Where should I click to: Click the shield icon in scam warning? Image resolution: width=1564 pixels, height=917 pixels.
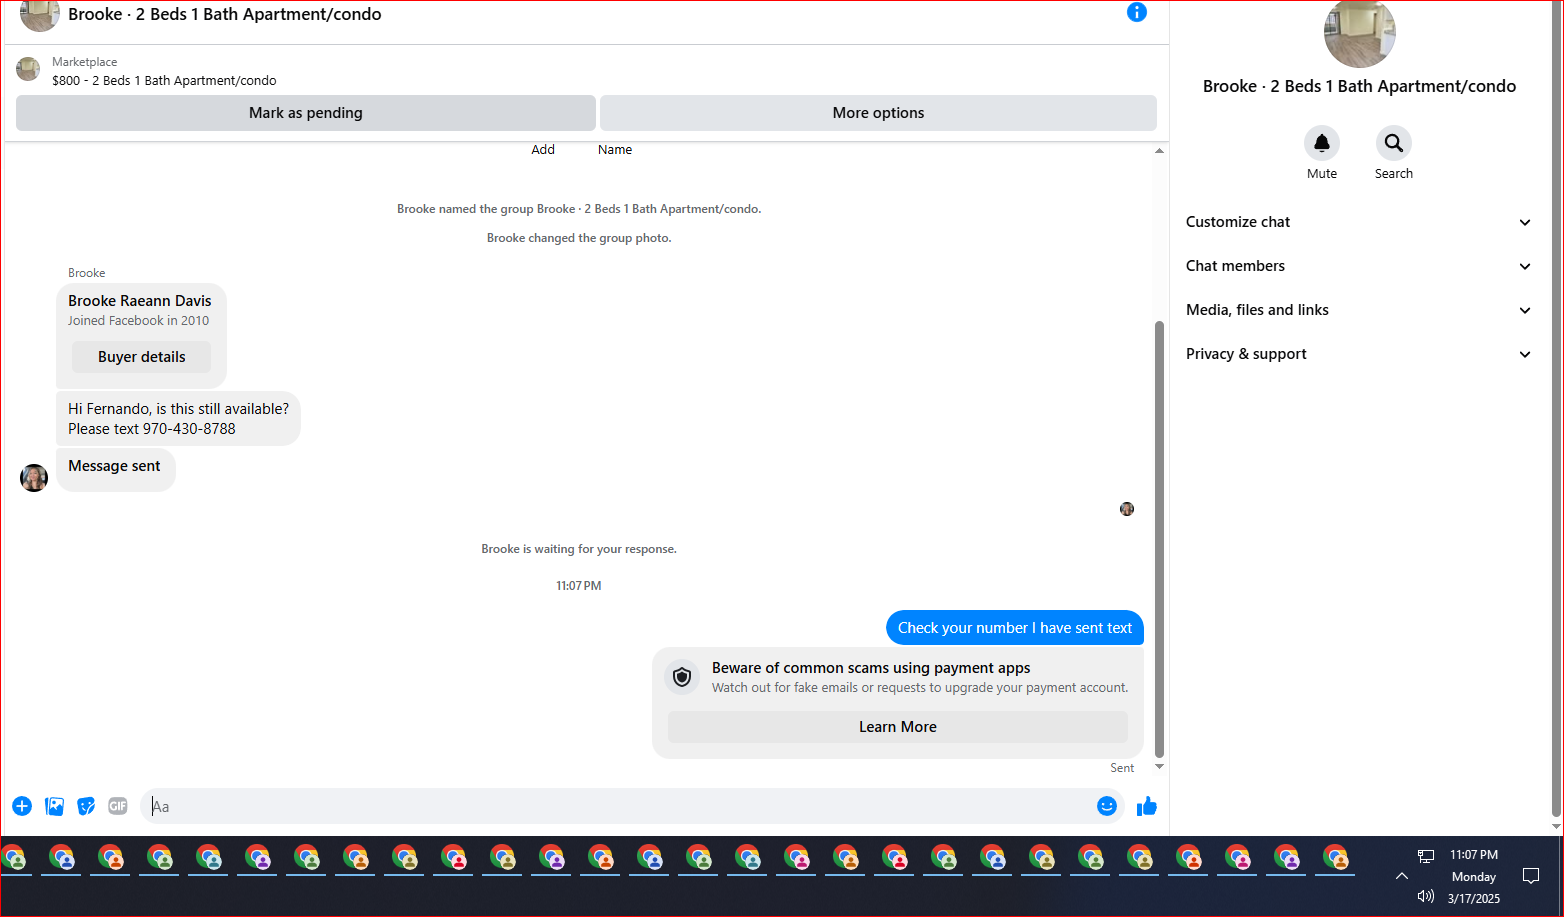coord(682,677)
